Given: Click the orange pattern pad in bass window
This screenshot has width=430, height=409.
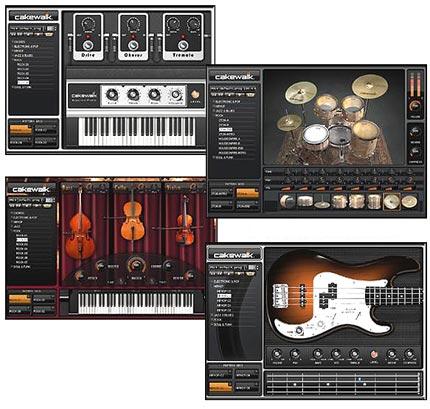Looking at the screenshot, I should pyautogui.click(x=221, y=386).
